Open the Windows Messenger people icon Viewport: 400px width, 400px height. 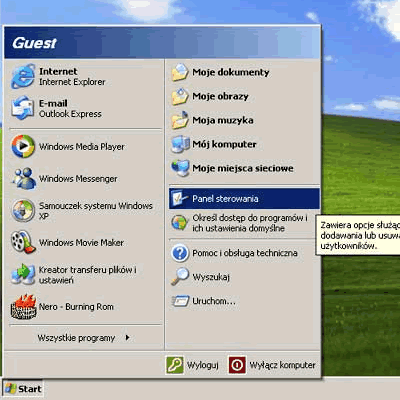point(24,179)
